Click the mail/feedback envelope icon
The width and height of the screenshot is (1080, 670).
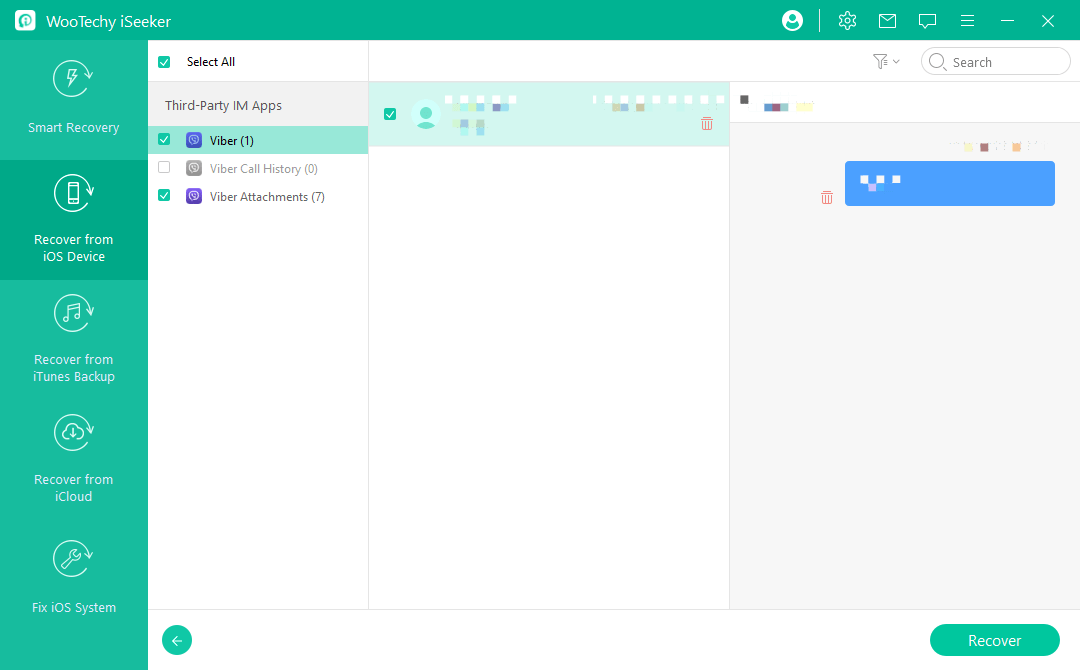(x=887, y=20)
